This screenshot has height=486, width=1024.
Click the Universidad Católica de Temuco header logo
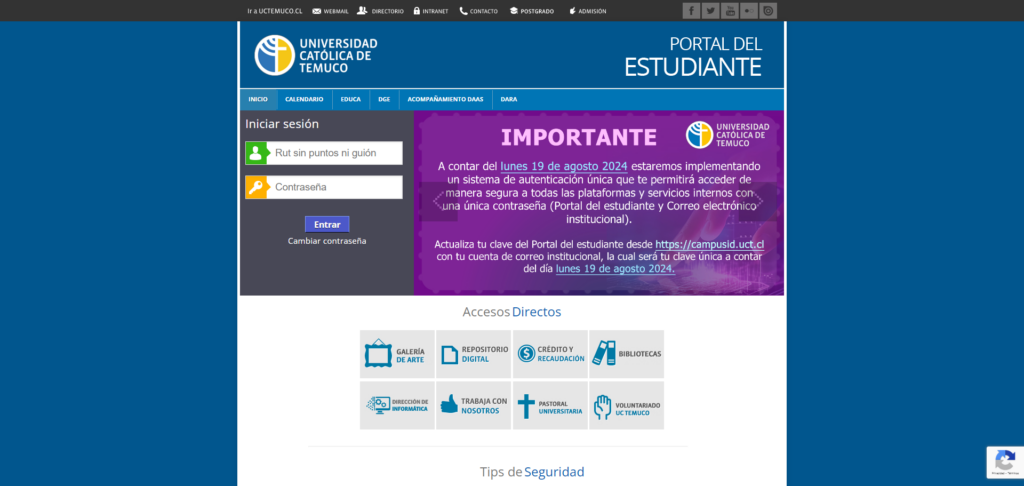(x=316, y=55)
